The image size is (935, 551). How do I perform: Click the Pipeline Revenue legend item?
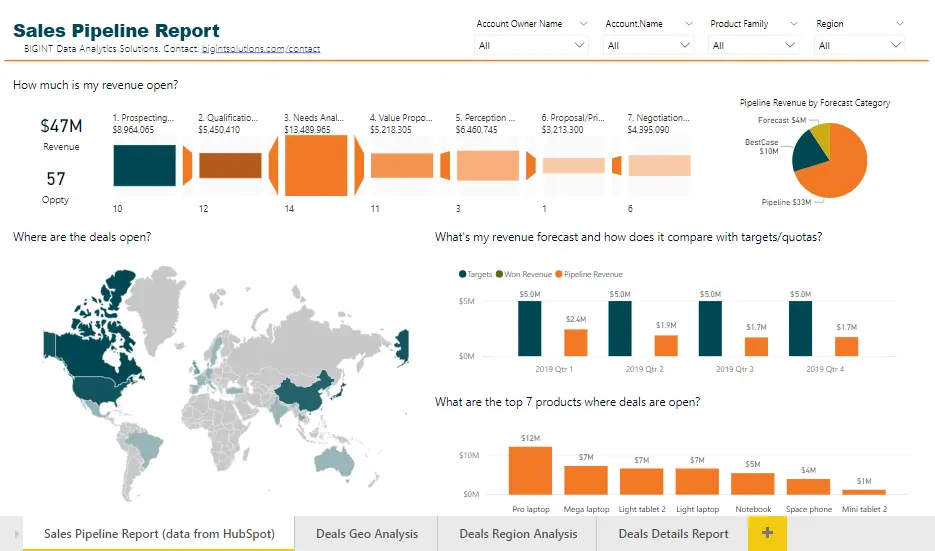[x=594, y=274]
